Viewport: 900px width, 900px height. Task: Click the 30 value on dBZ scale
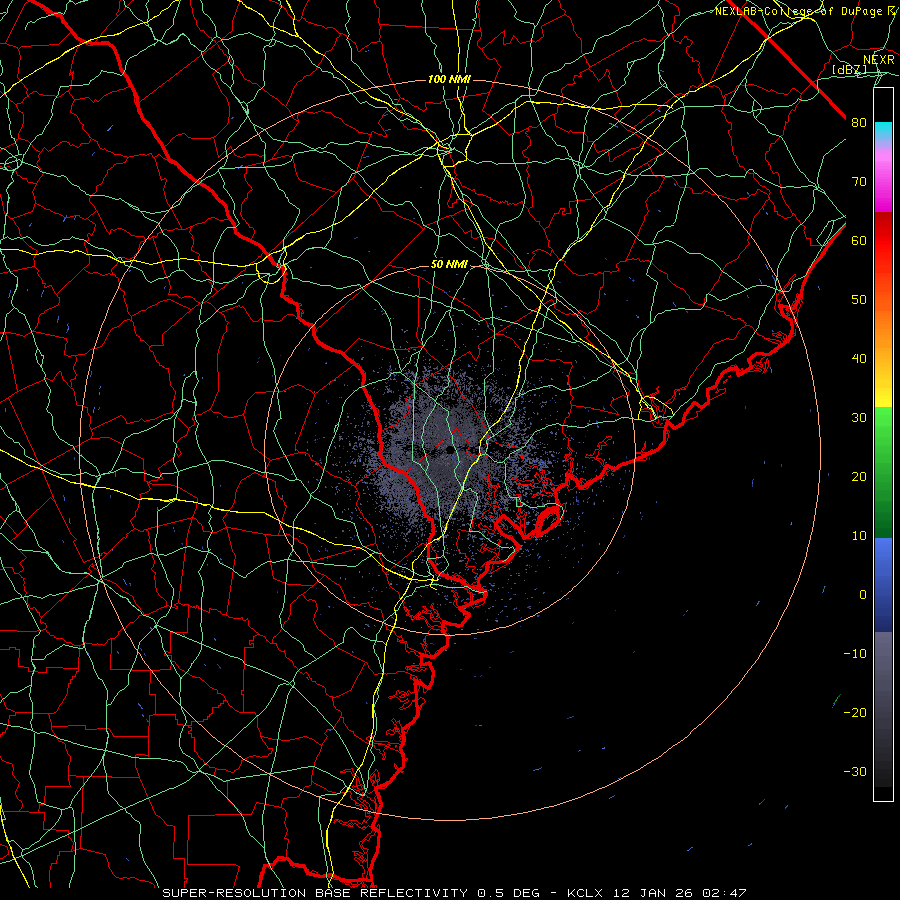coord(859,418)
